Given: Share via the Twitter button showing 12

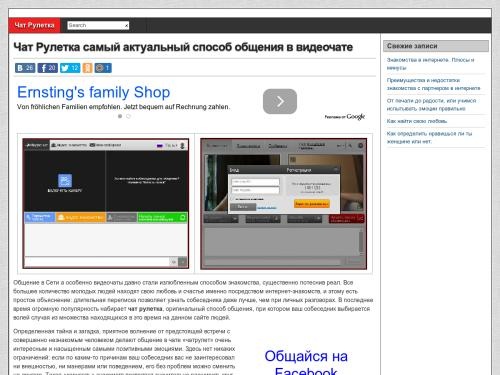Looking at the screenshot, I should tap(70, 68).
